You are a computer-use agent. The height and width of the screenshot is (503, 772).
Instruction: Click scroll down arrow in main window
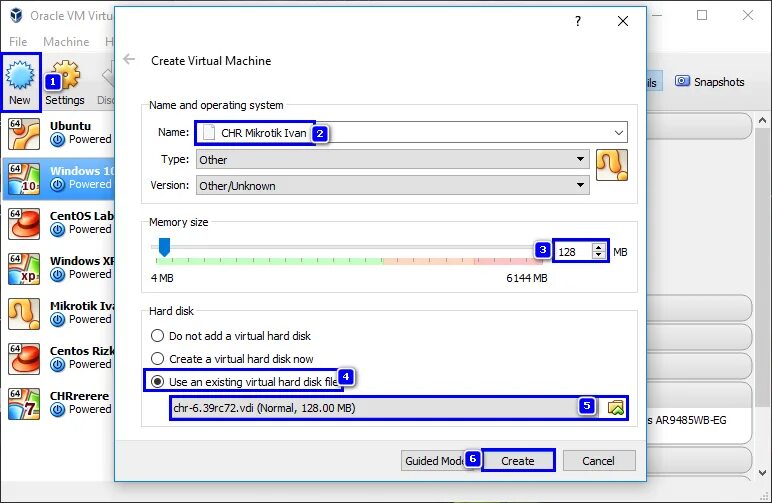pyautogui.click(x=762, y=473)
